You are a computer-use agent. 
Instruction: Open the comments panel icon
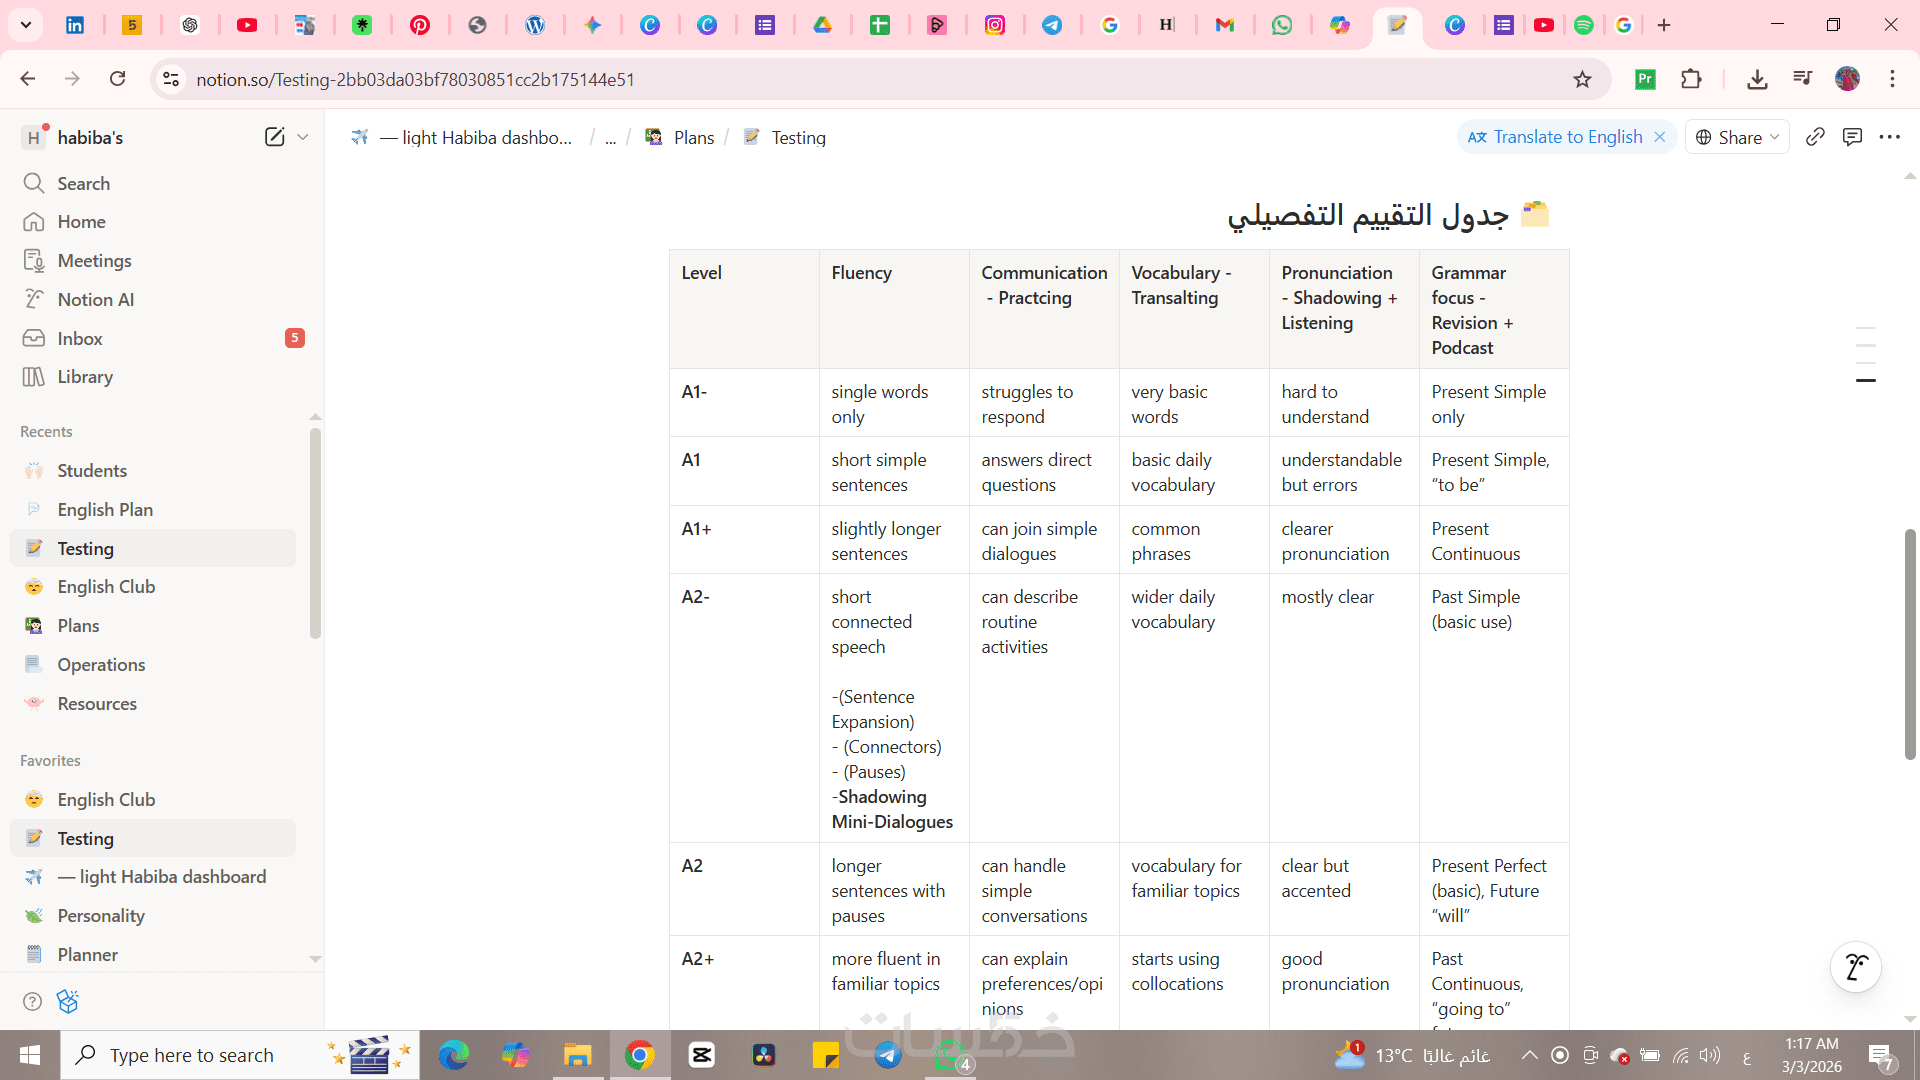[x=1852, y=137]
